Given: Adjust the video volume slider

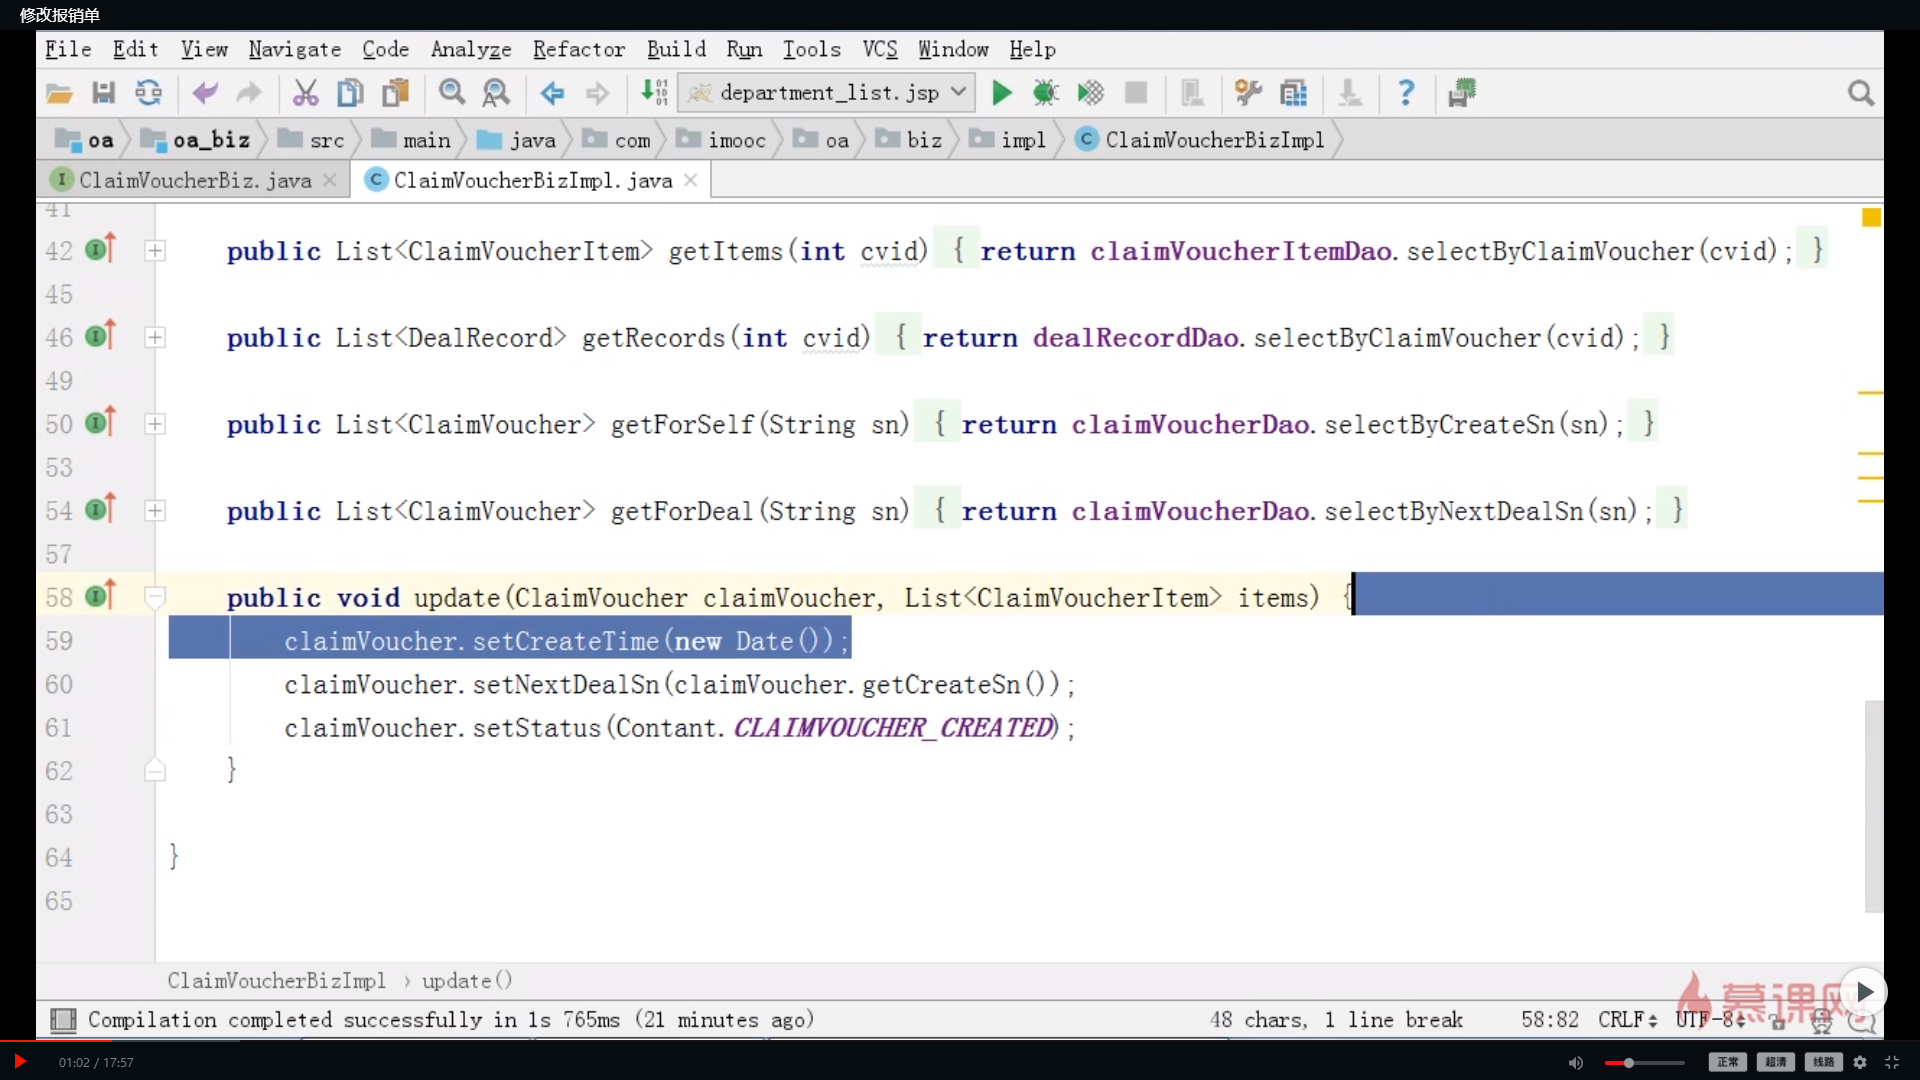Looking at the screenshot, I should click(x=1644, y=1063).
